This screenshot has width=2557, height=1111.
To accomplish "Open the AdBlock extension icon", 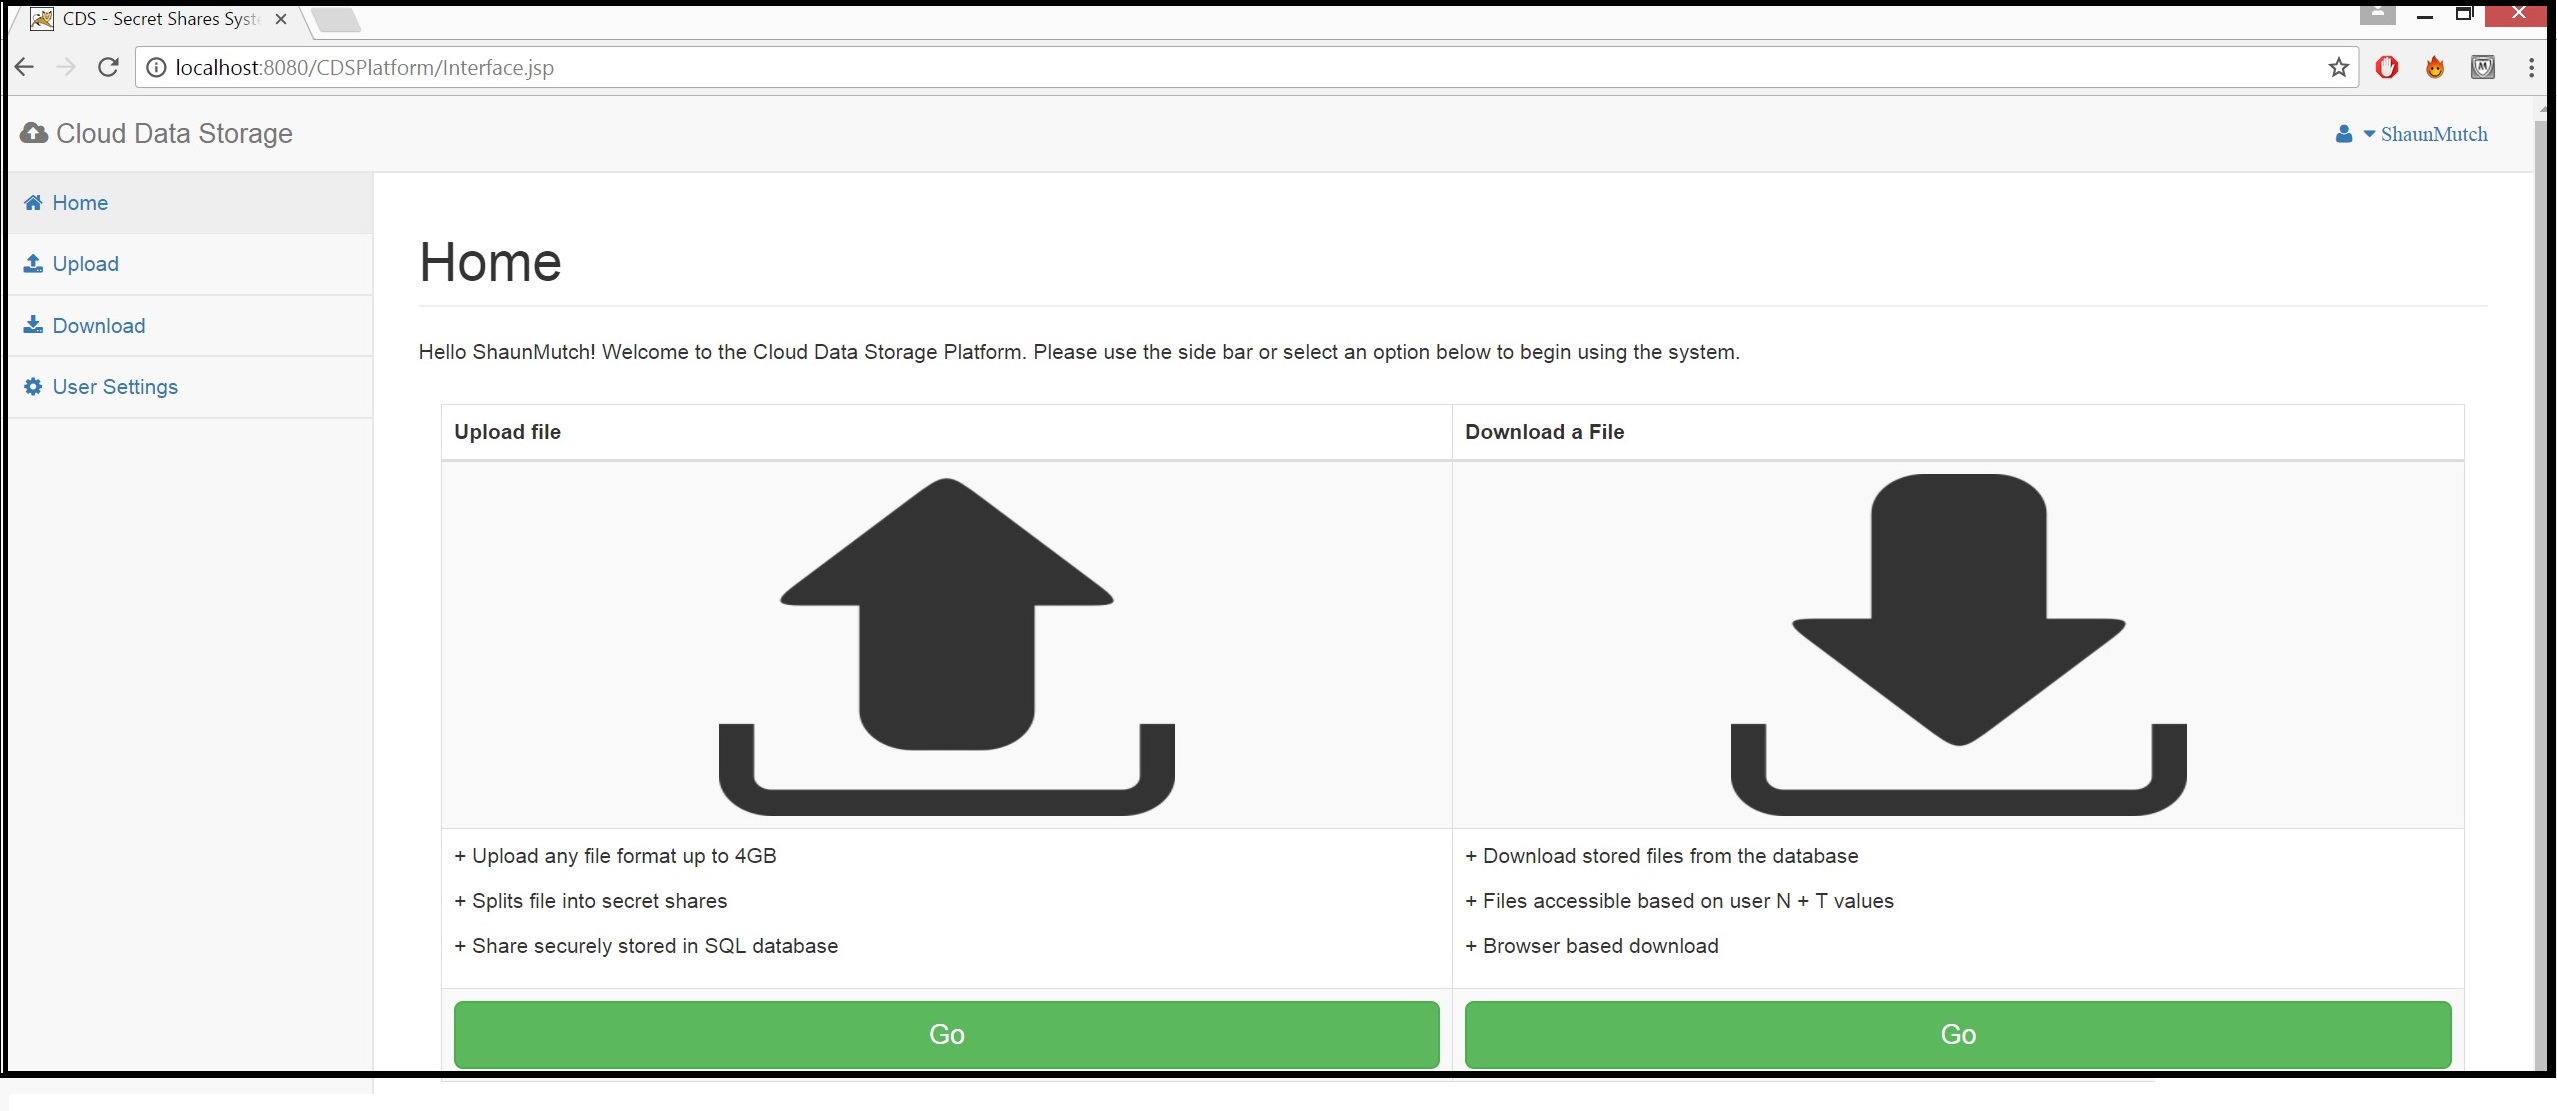I will click(x=2388, y=67).
